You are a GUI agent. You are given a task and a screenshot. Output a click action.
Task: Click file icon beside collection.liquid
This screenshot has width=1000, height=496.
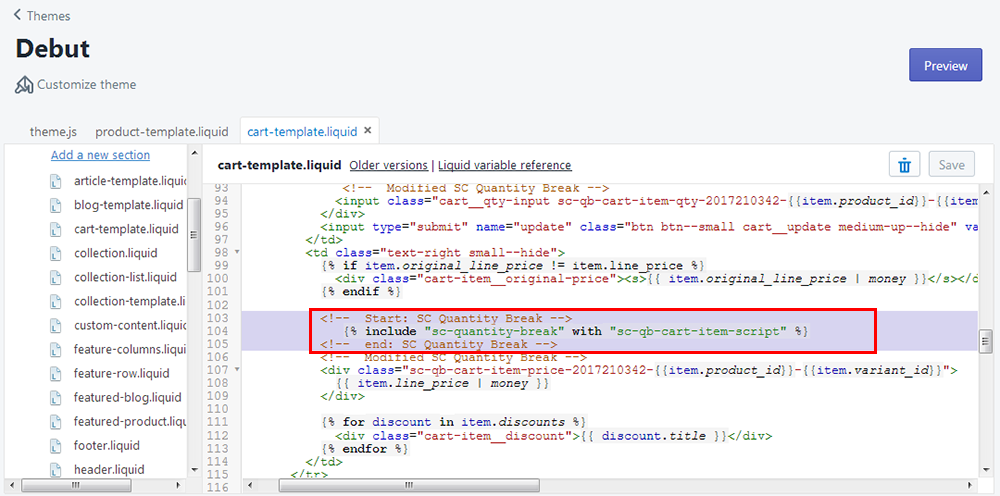pos(56,253)
